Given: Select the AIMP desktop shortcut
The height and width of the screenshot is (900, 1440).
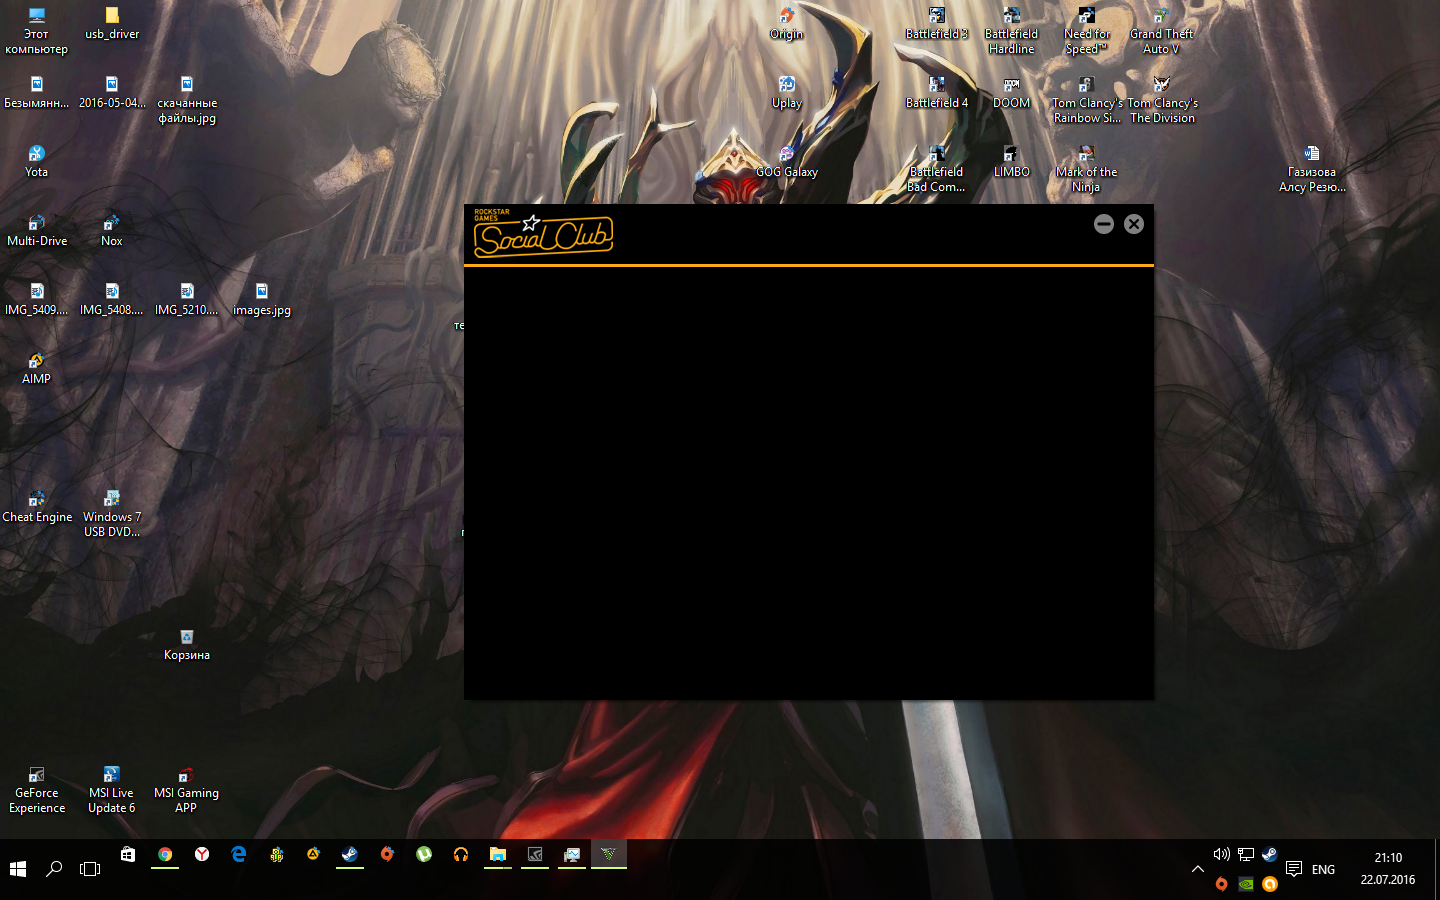Looking at the screenshot, I should tap(37, 369).
